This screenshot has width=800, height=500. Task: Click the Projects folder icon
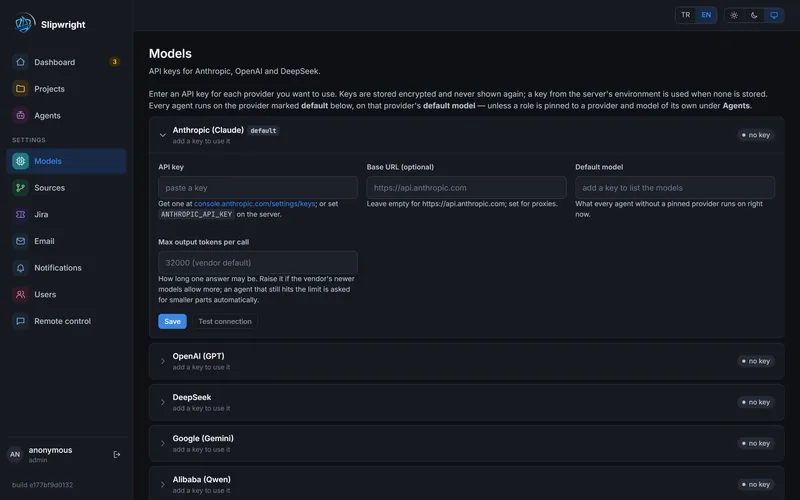point(20,89)
